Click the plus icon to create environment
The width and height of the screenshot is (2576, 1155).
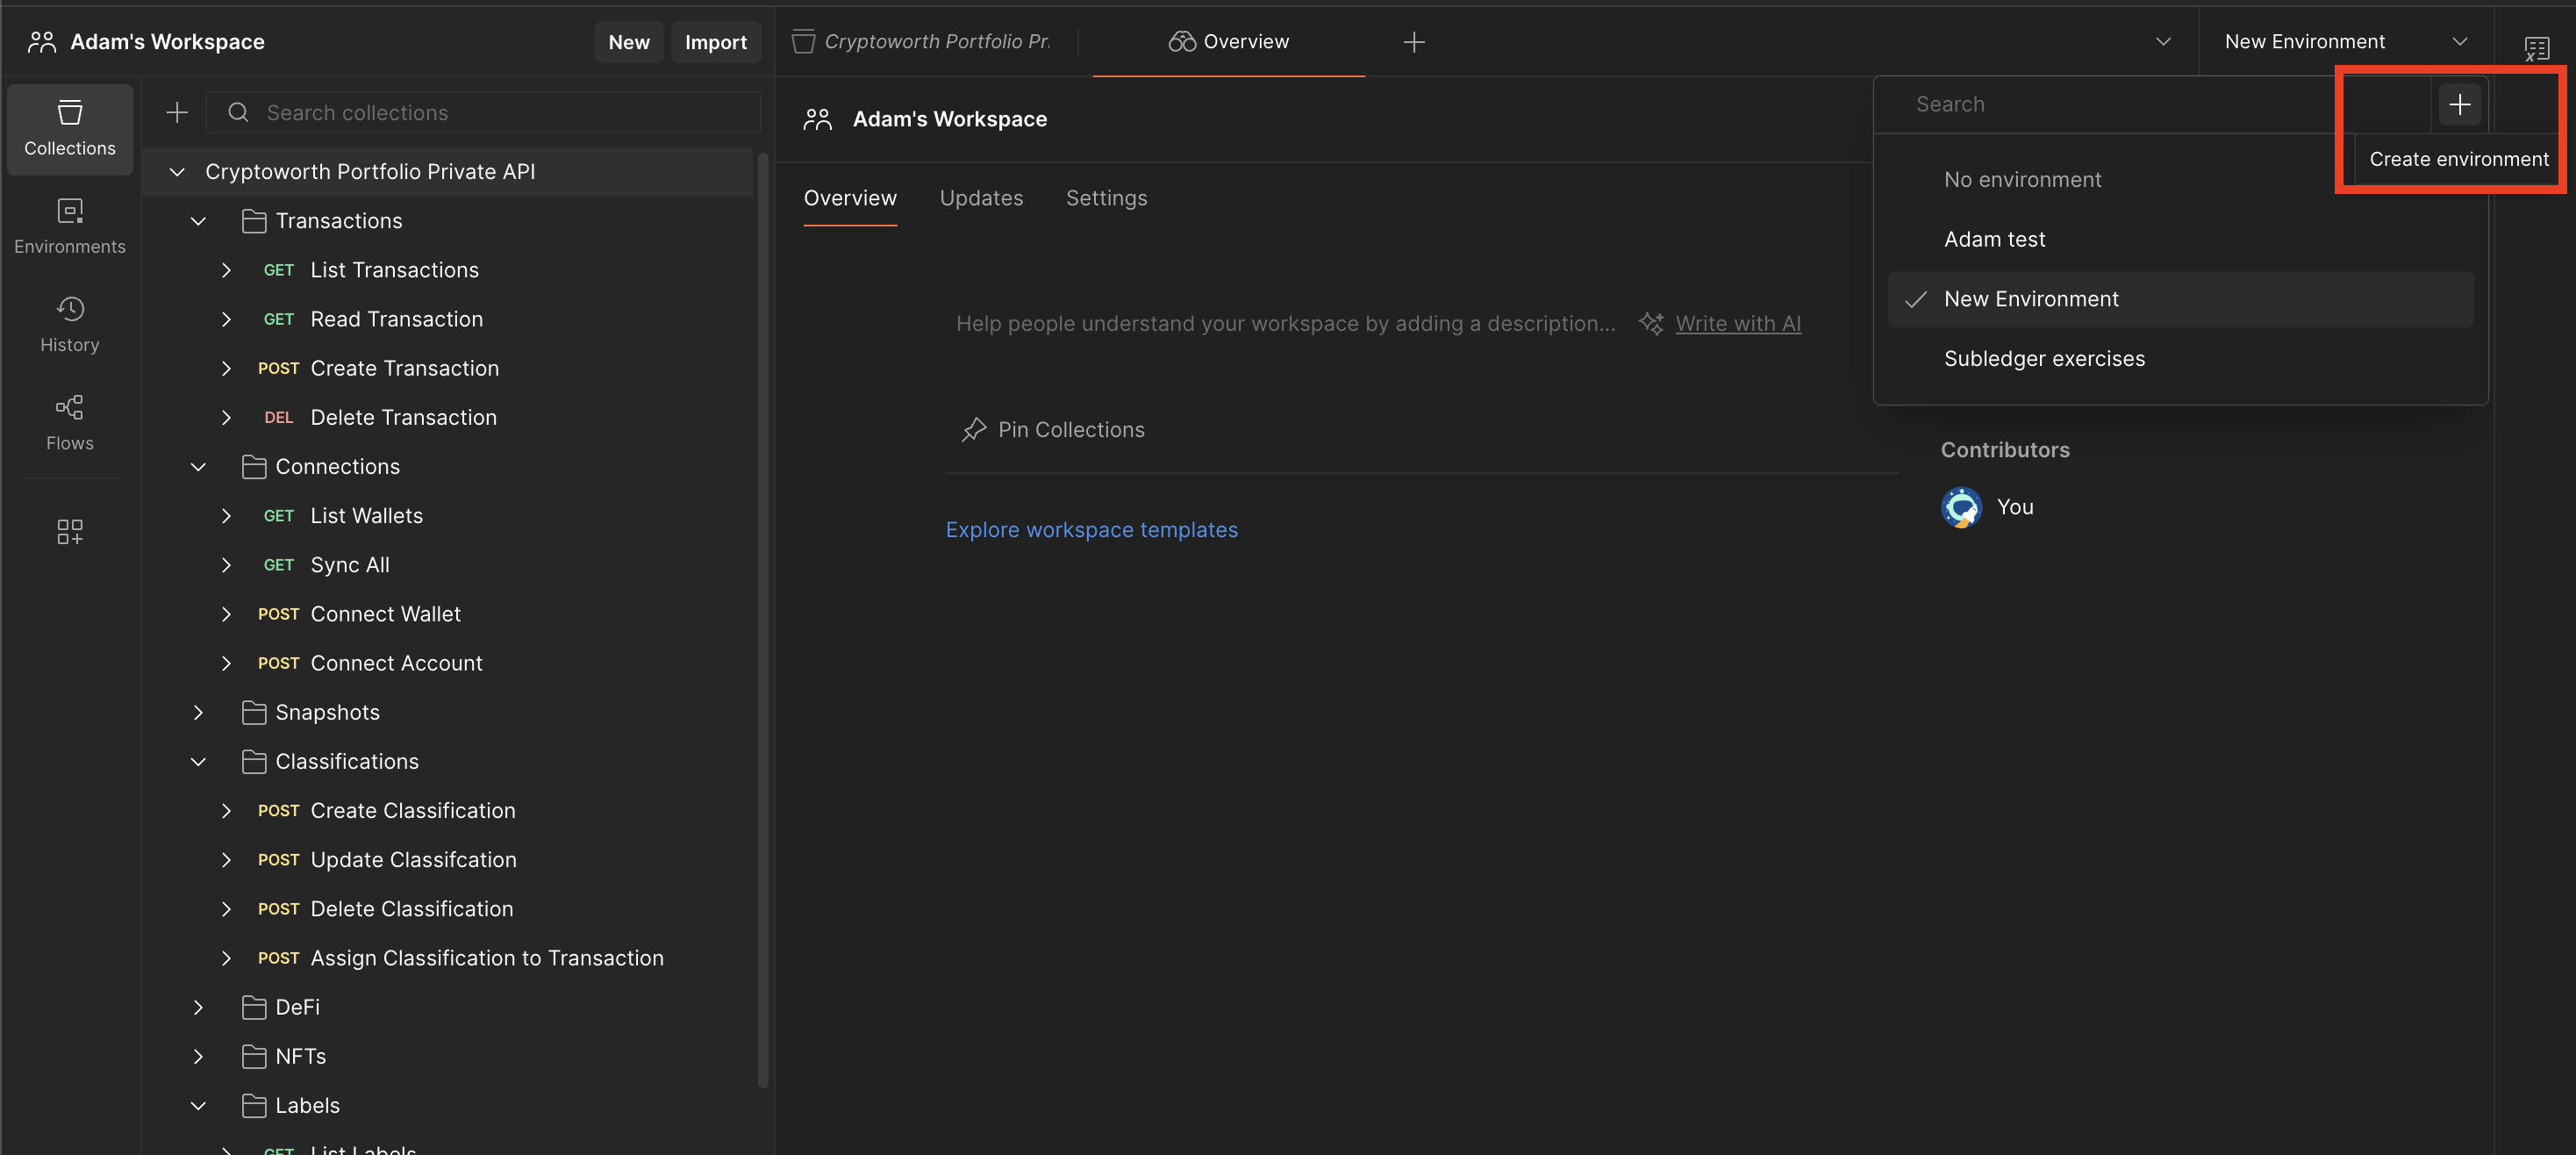pyautogui.click(x=2458, y=104)
